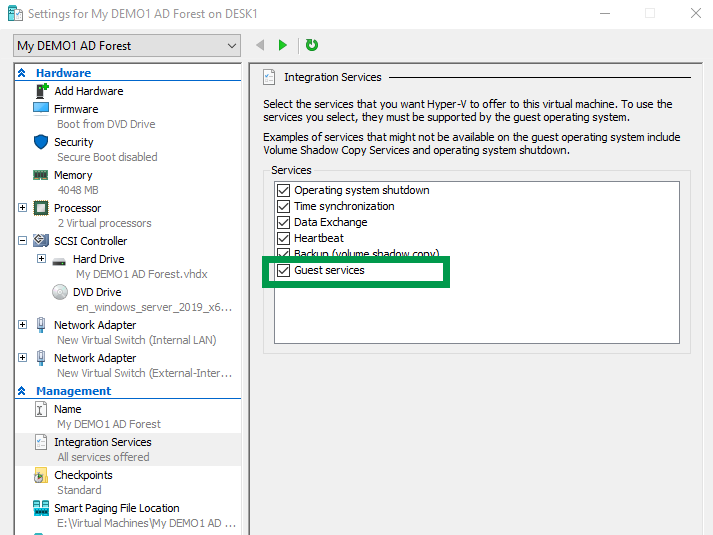Open the My DEMO1 AD Forest dropdown
Image resolution: width=713 pixels, height=535 pixels.
point(128,46)
